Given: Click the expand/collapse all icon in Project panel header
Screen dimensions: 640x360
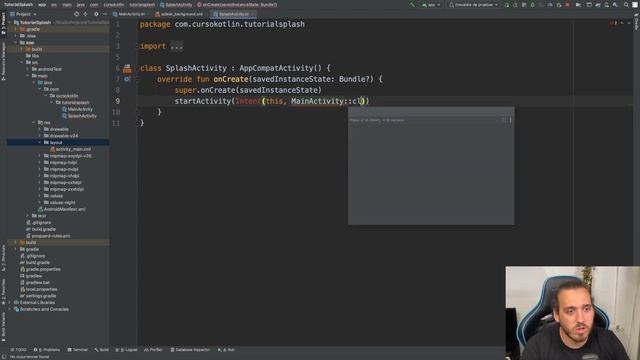Looking at the screenshot, I should point(85,14).
